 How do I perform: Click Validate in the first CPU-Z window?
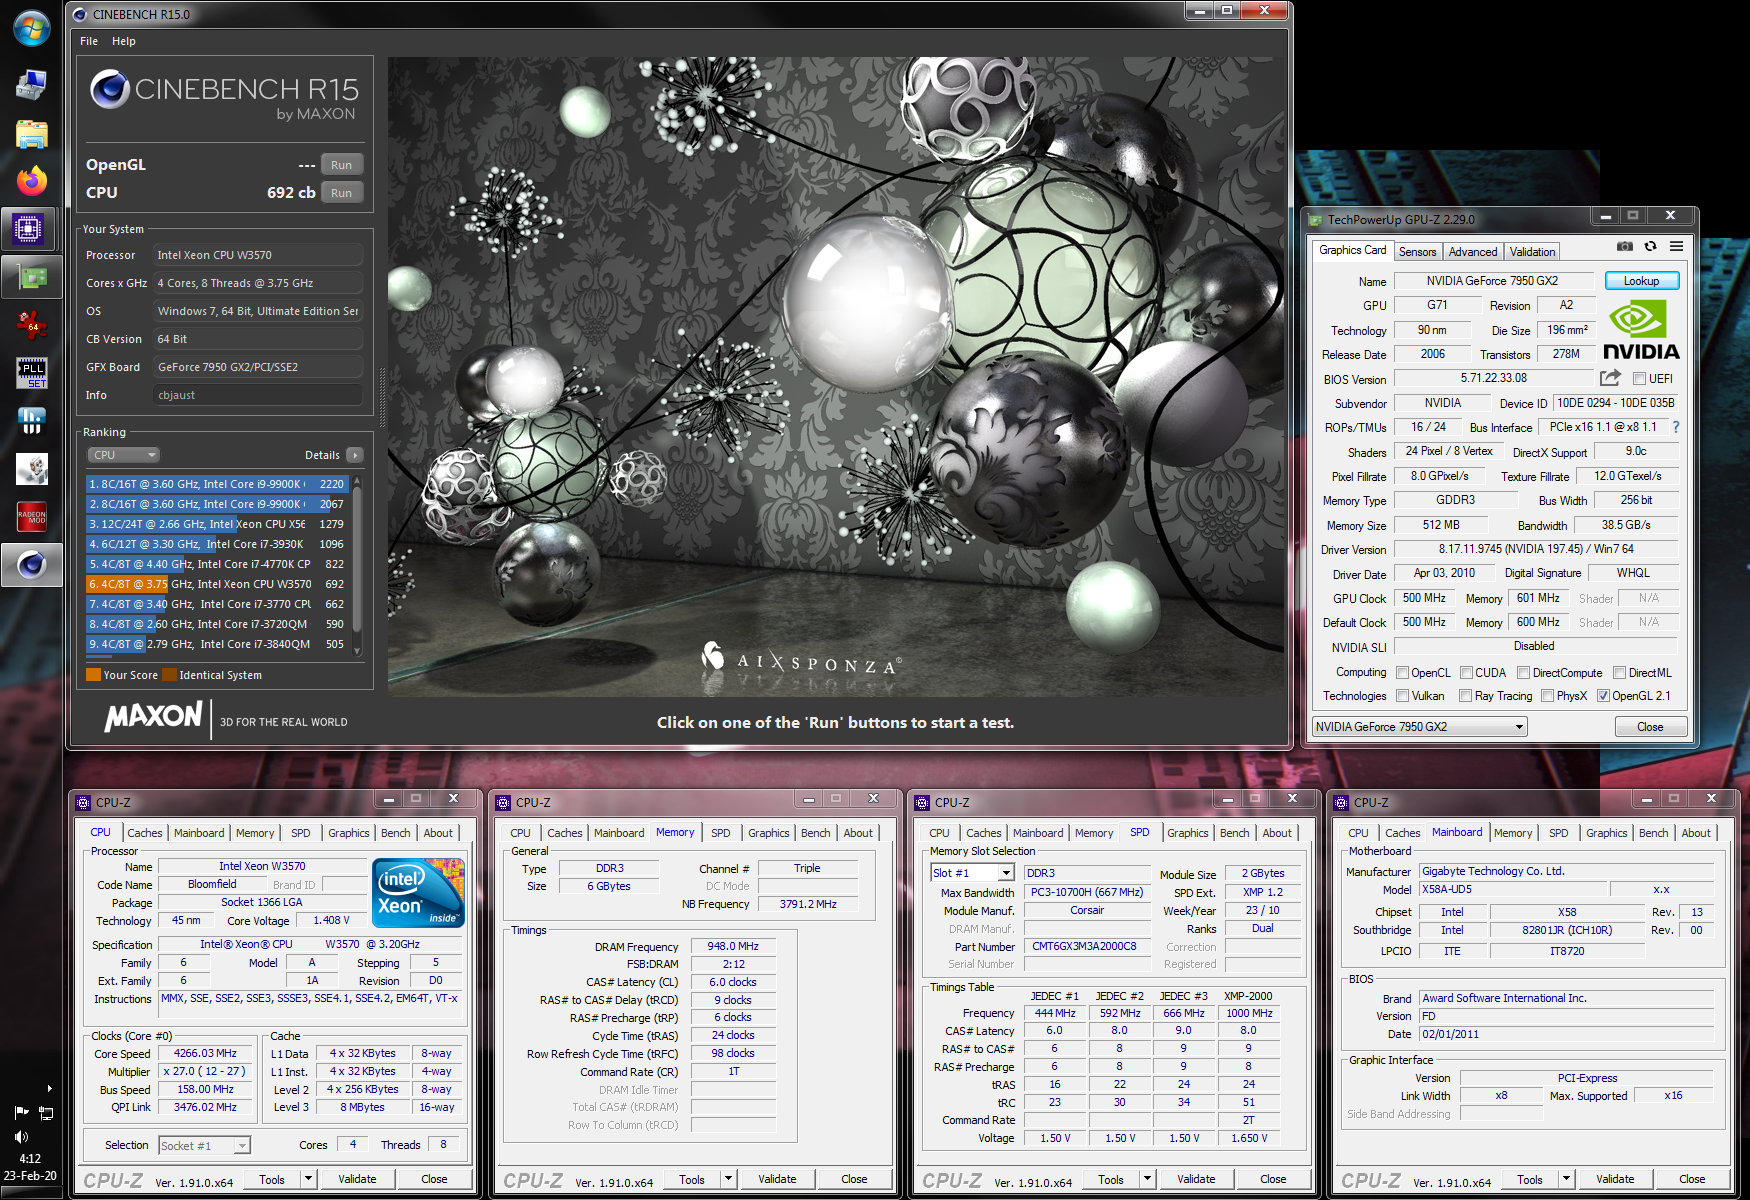(x=357, y=1179)
